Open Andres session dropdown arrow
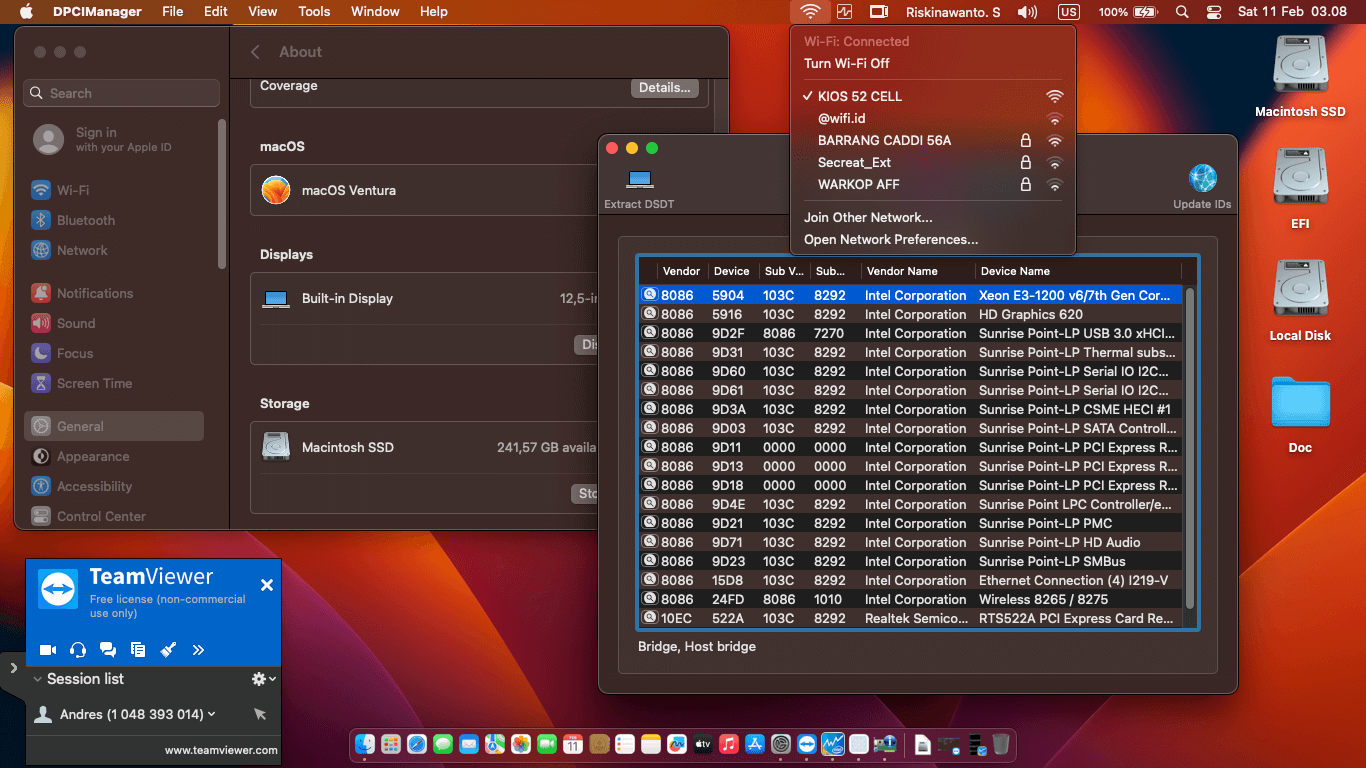The width and height of the screenshot is (1366, 768). pos(212,714)
